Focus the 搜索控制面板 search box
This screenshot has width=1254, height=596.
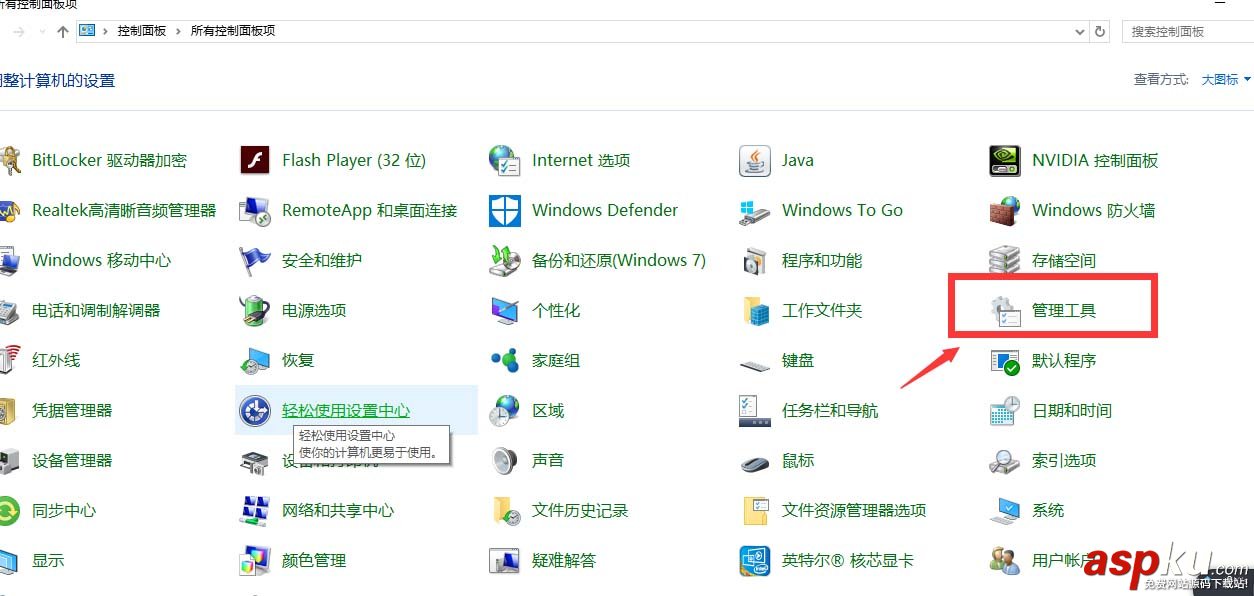(x=1188, y=32)
